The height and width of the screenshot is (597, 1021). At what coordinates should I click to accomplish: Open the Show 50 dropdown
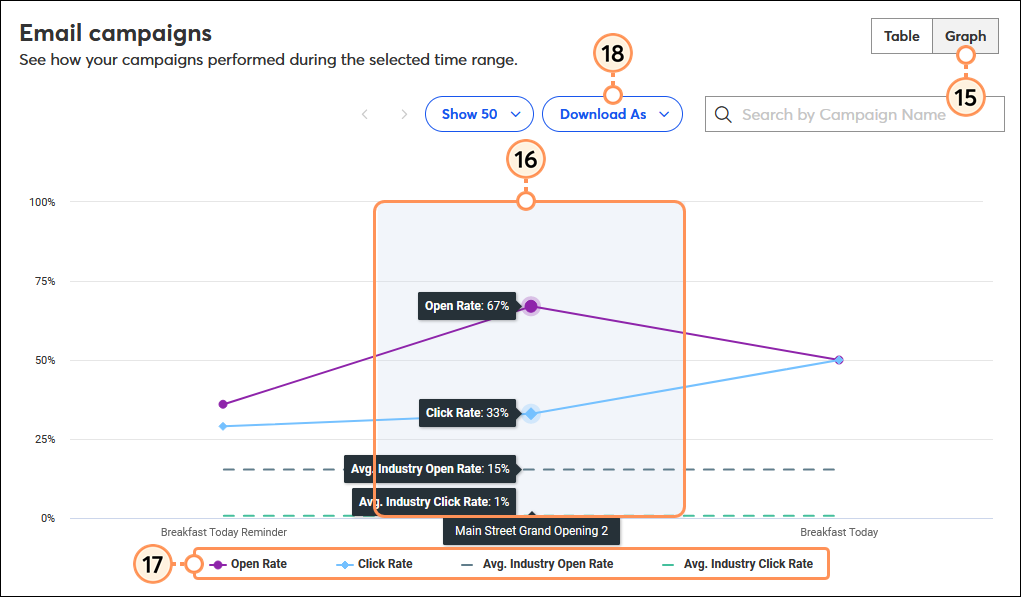pyautogui.click(x=479, y=115)
